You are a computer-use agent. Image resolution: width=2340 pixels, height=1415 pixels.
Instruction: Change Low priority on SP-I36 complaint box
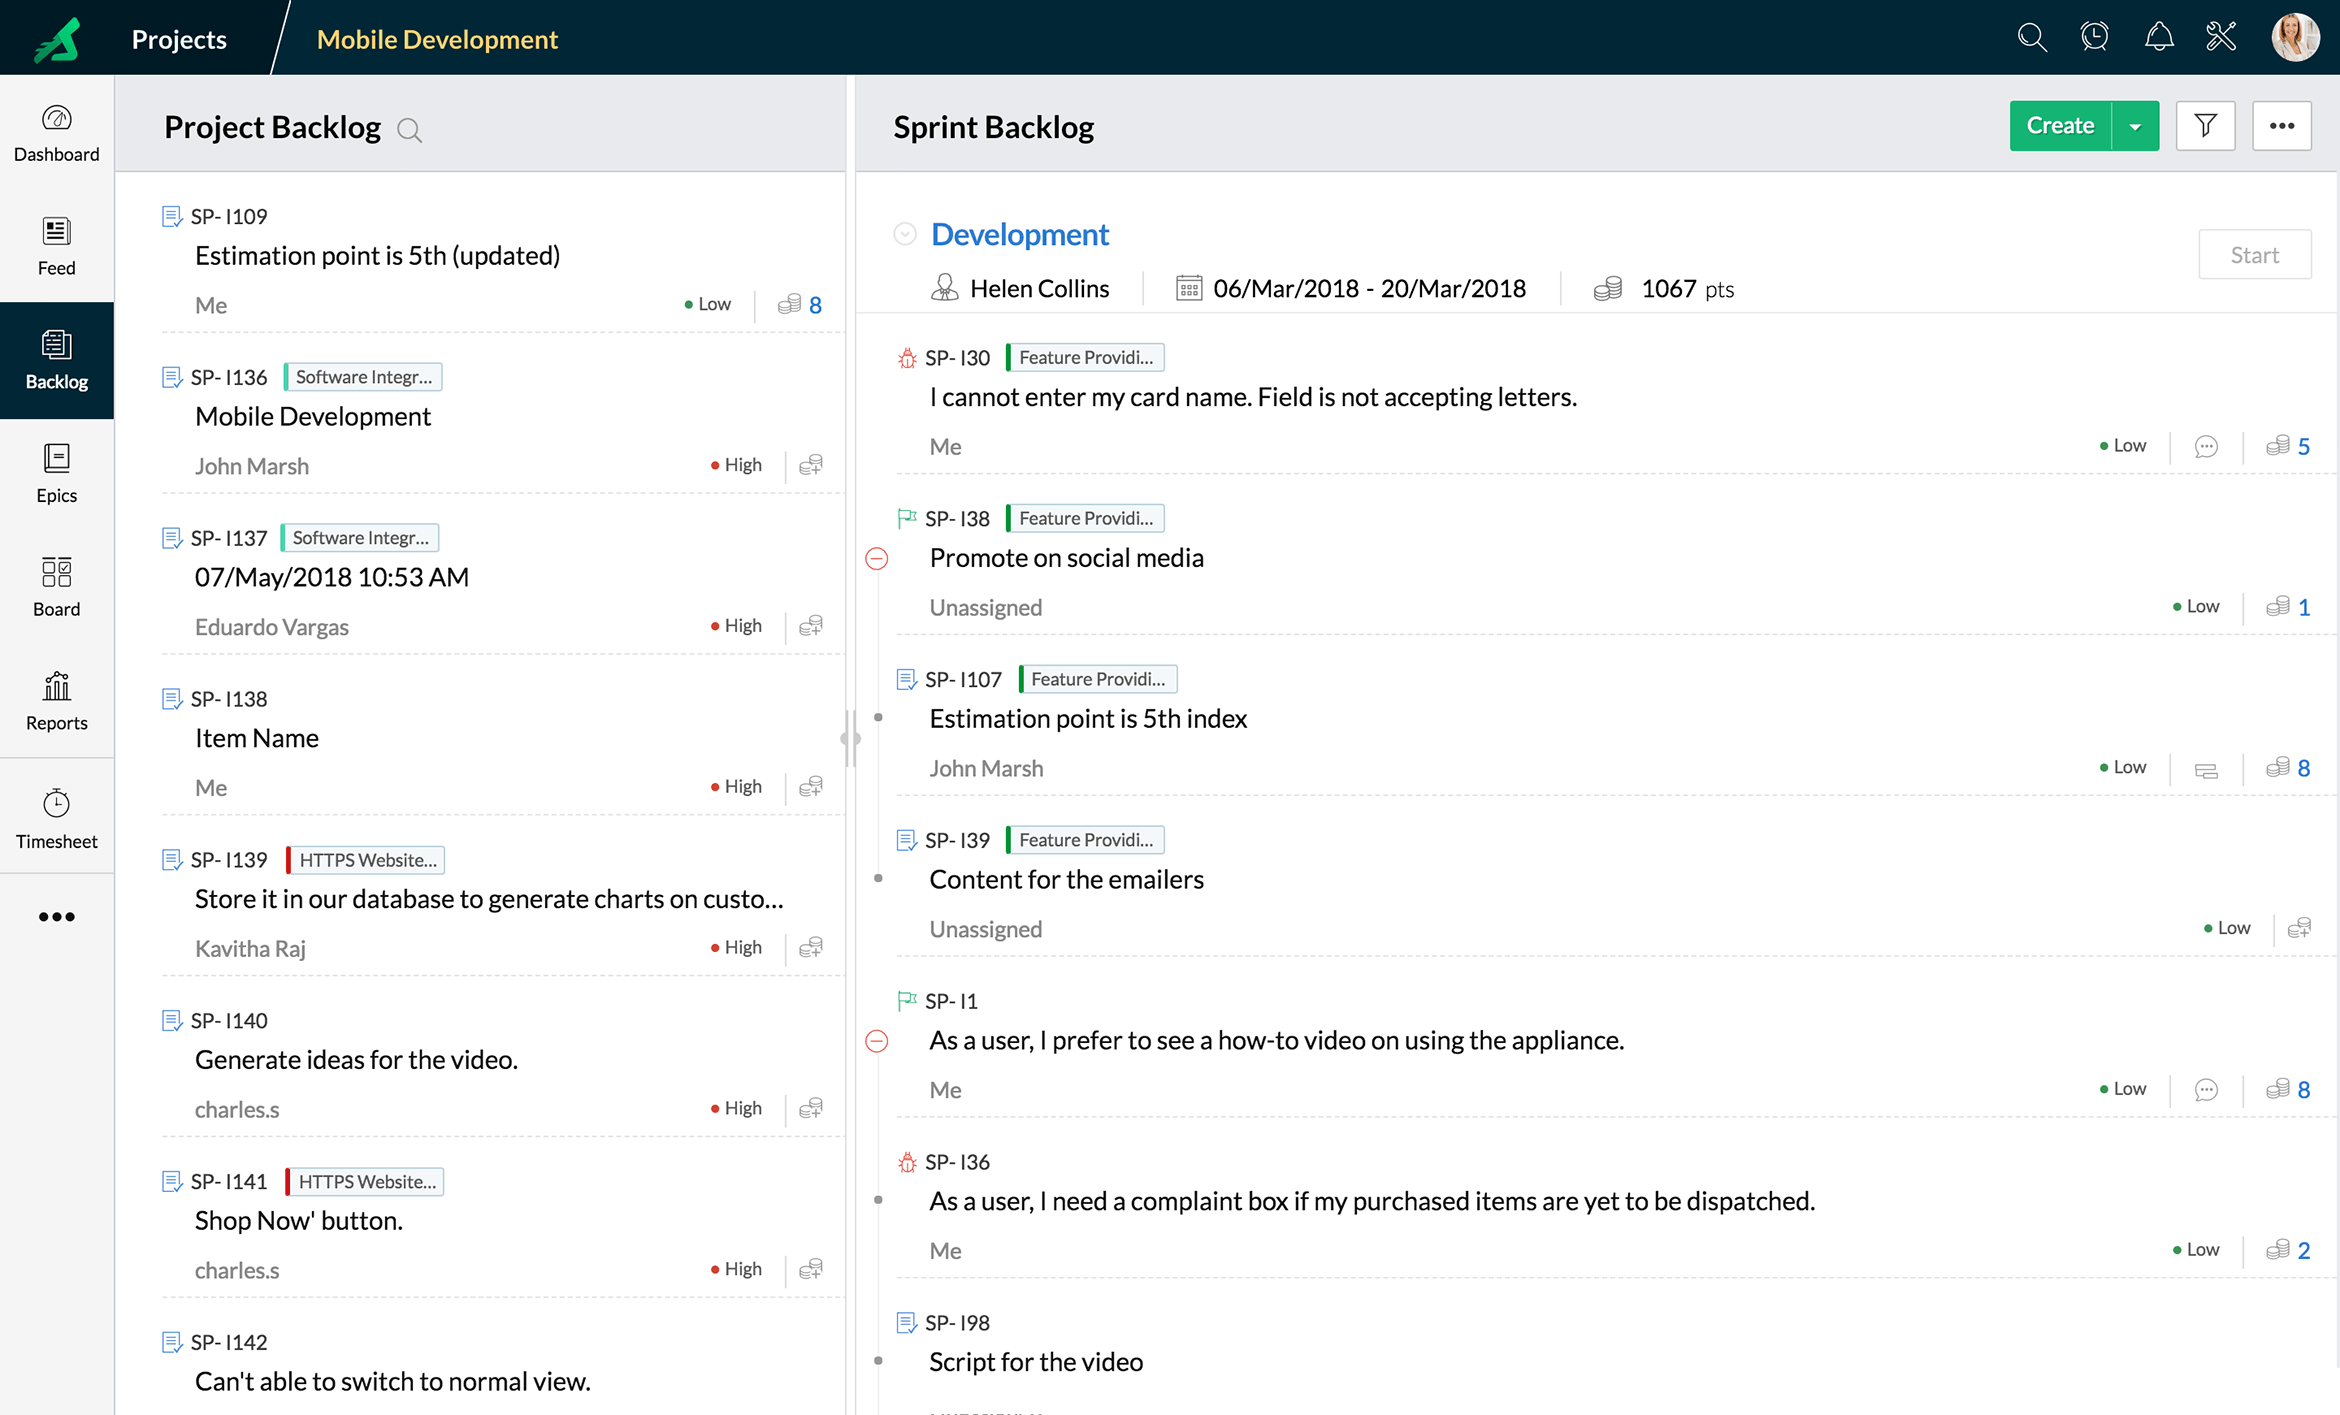pyautogui.click(x=2196, y=1249)
